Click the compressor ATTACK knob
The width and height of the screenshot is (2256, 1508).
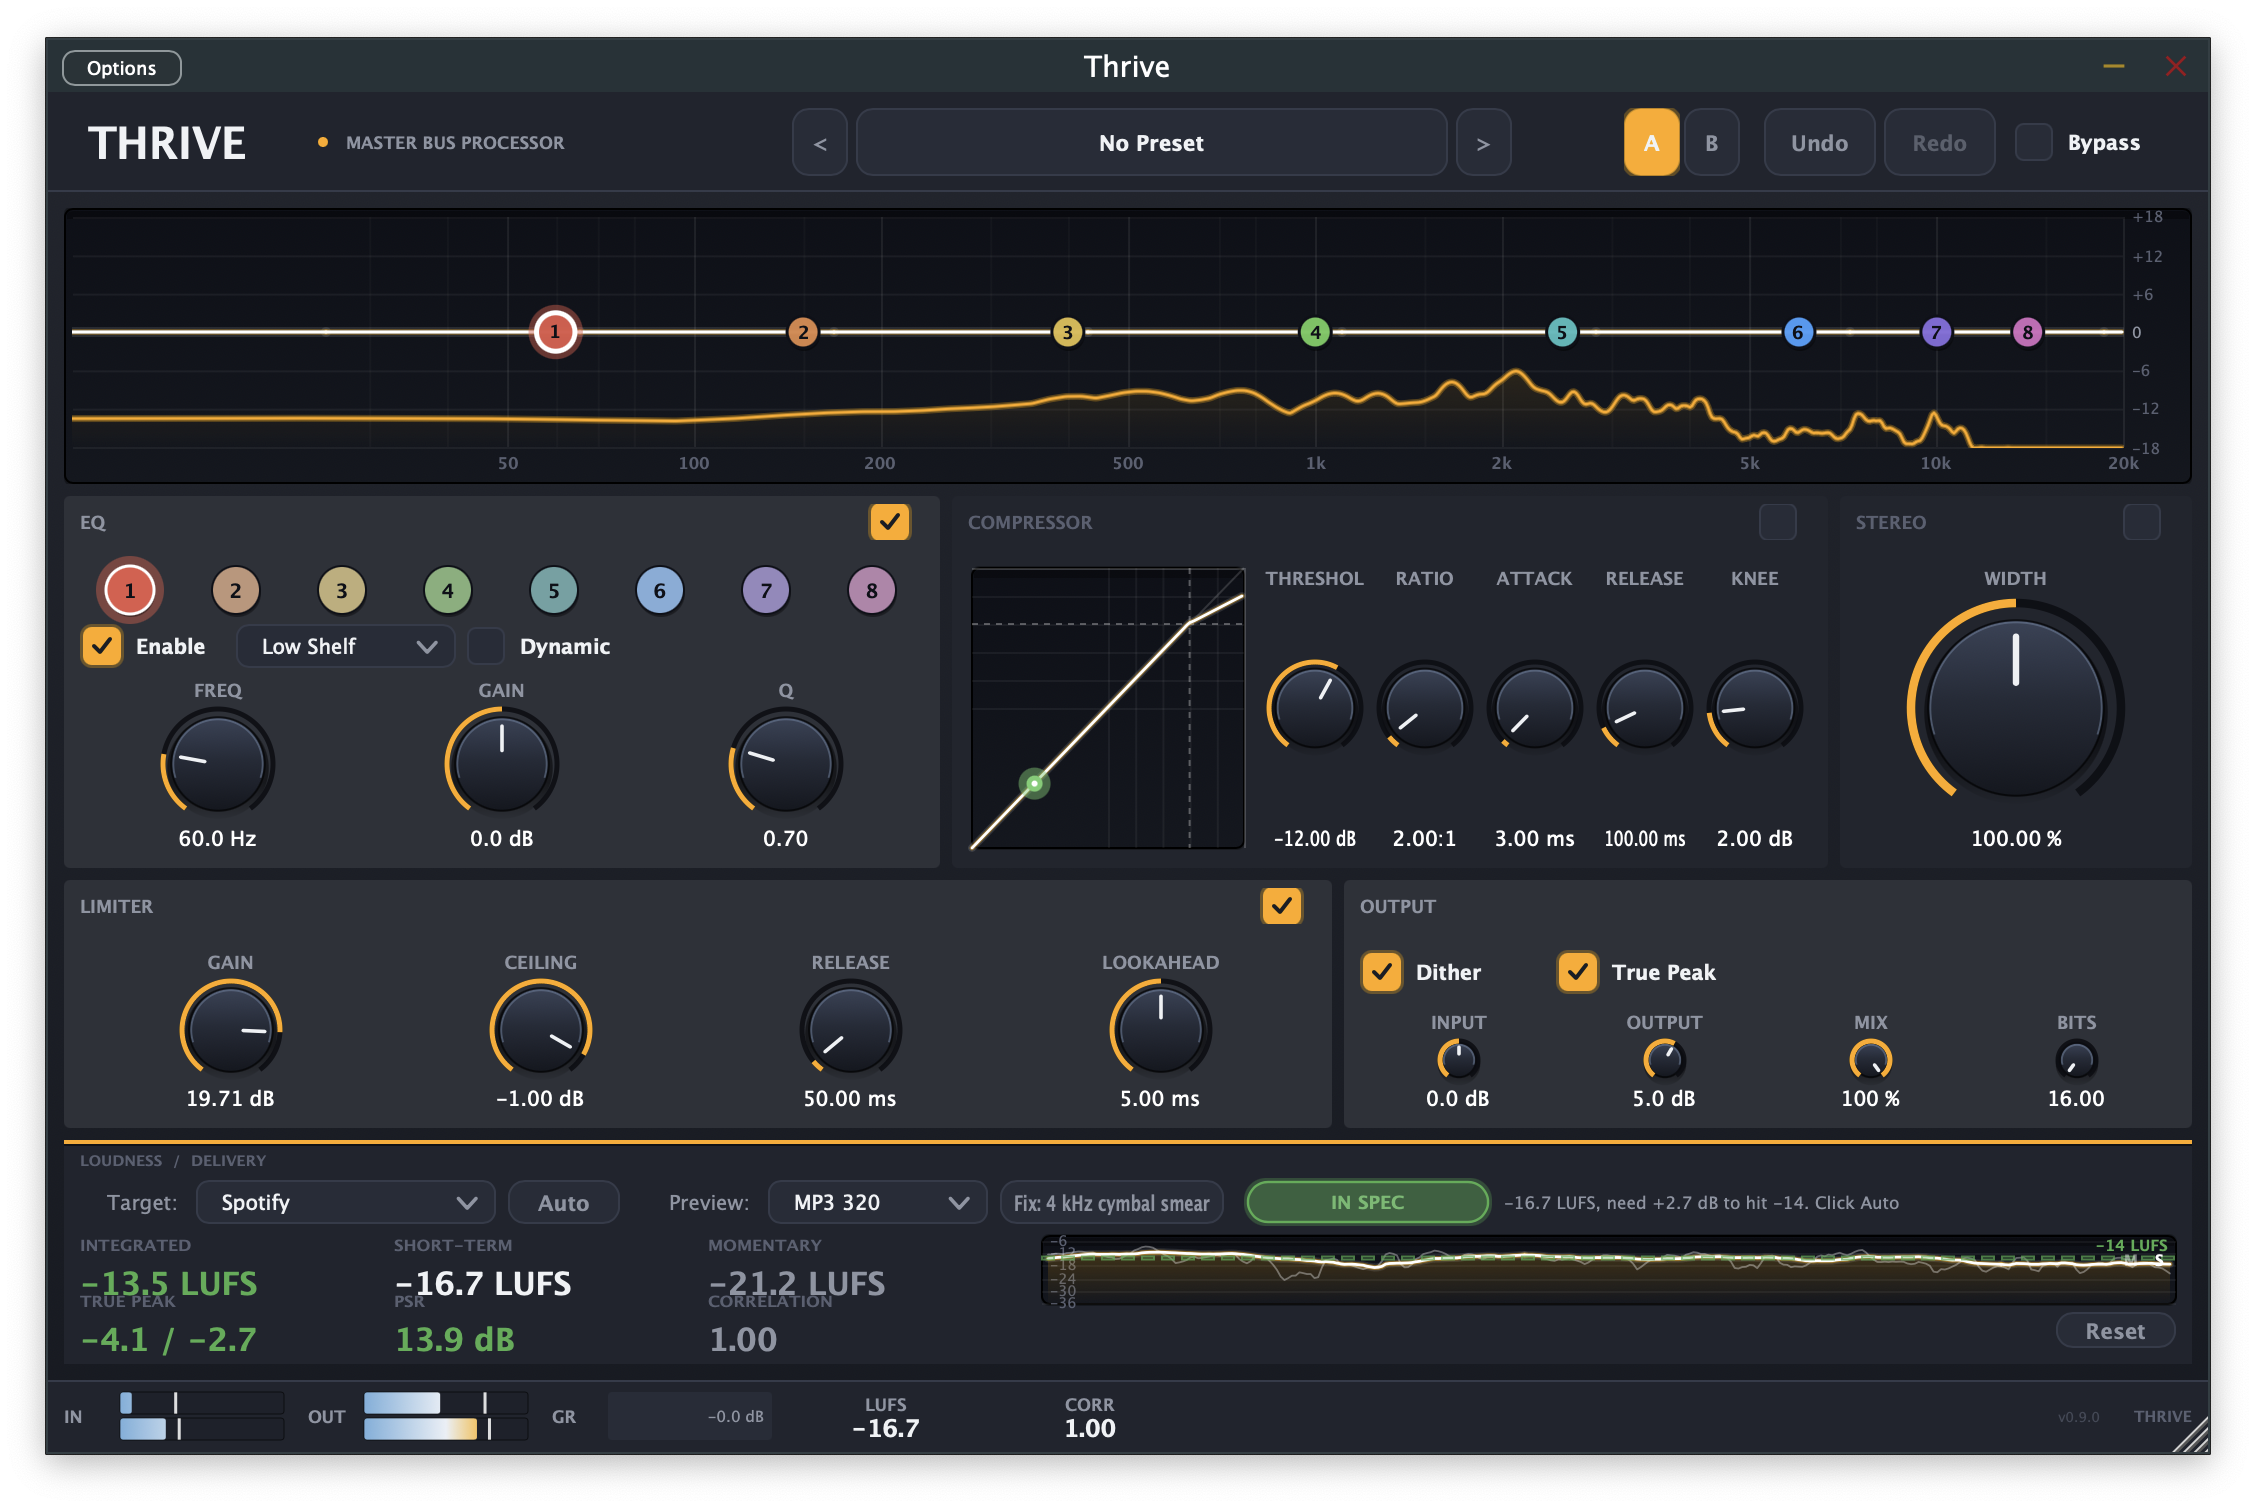pos(1535,708)
